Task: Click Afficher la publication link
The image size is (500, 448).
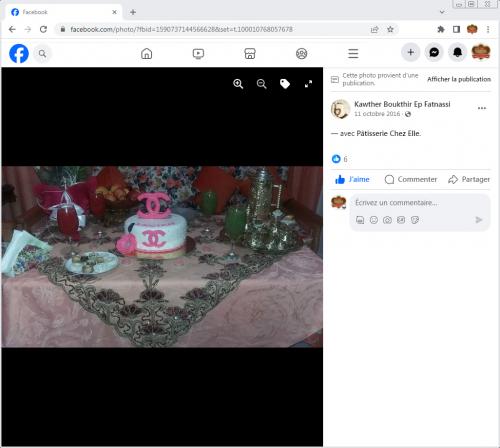Action: pos(459,79)
